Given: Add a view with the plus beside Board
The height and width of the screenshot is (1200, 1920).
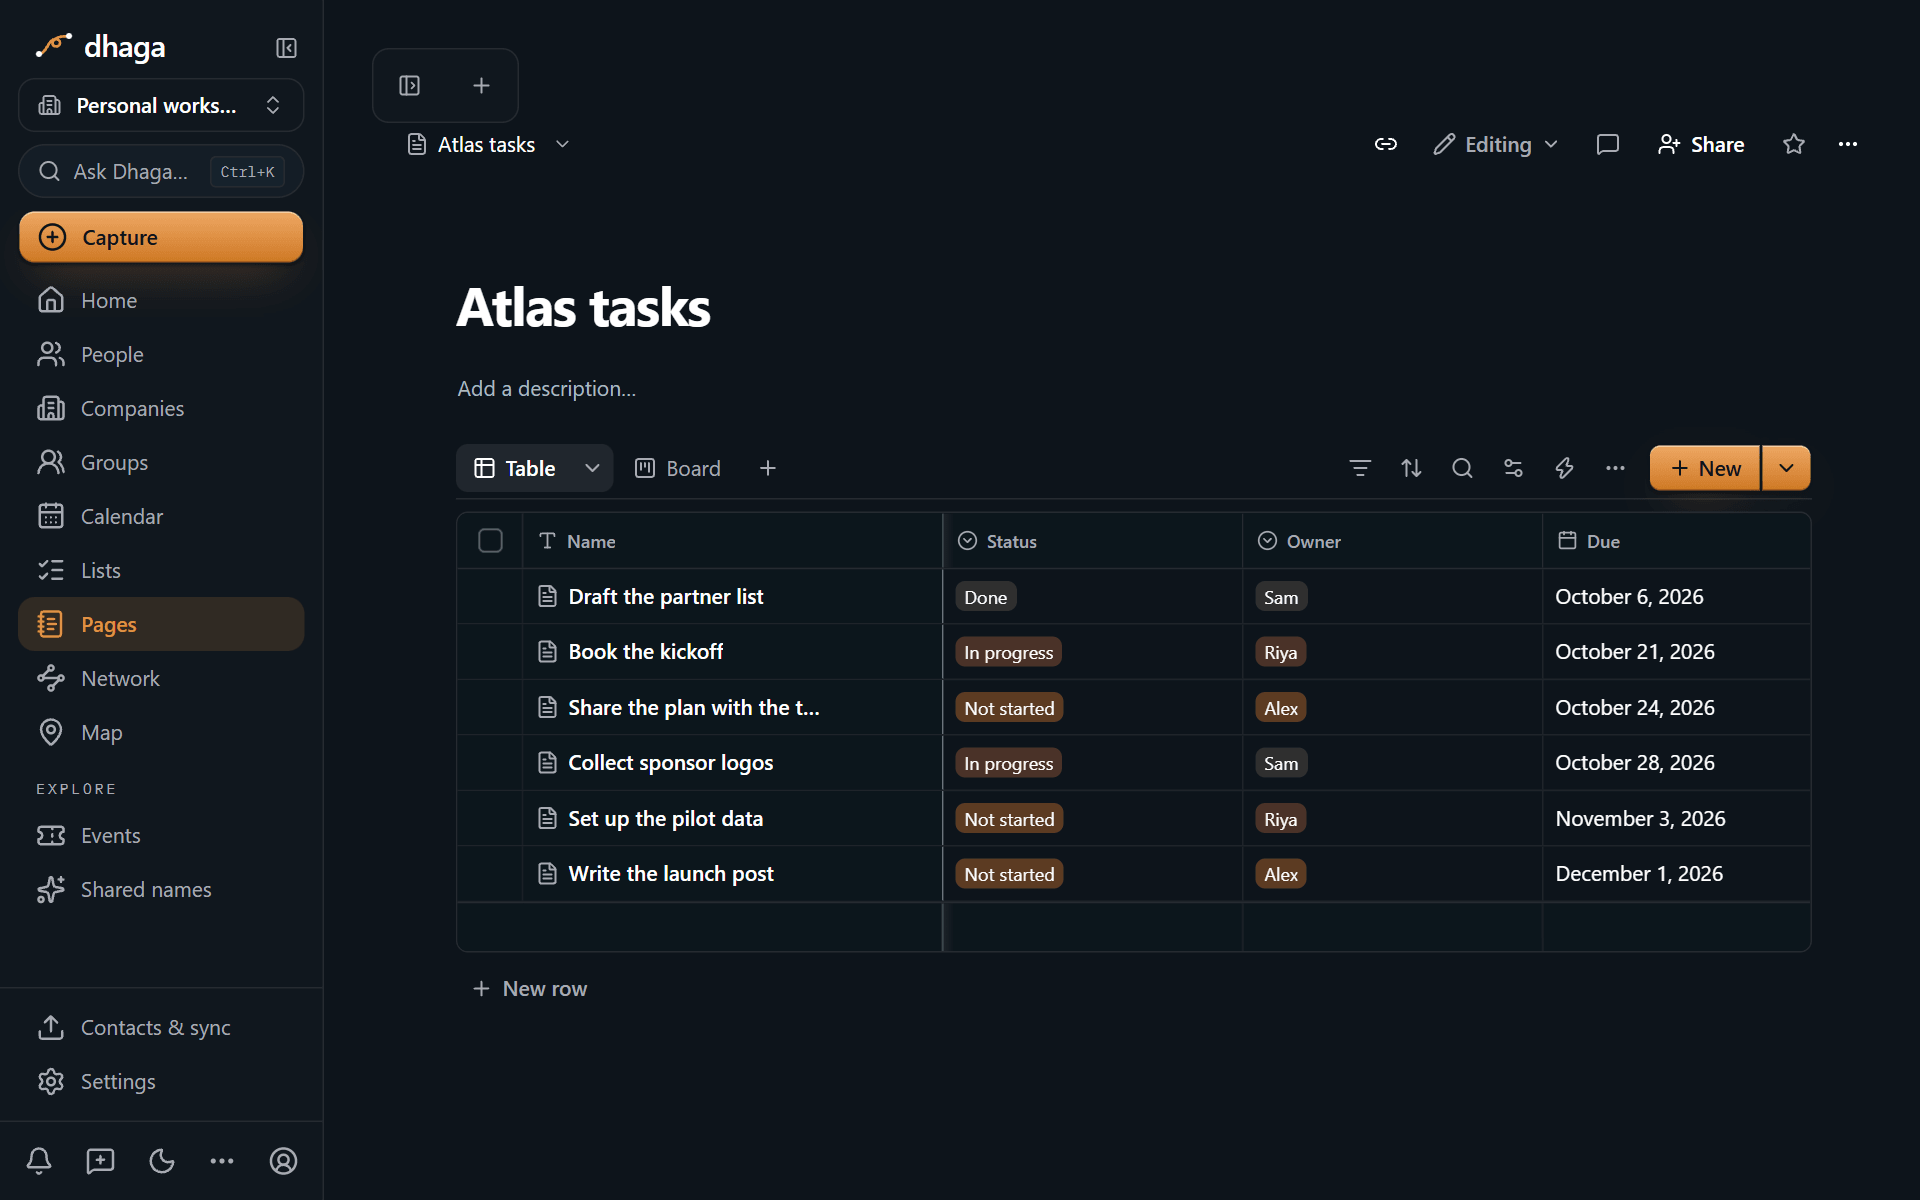Looking at the screenshot, I should (767, 468).
